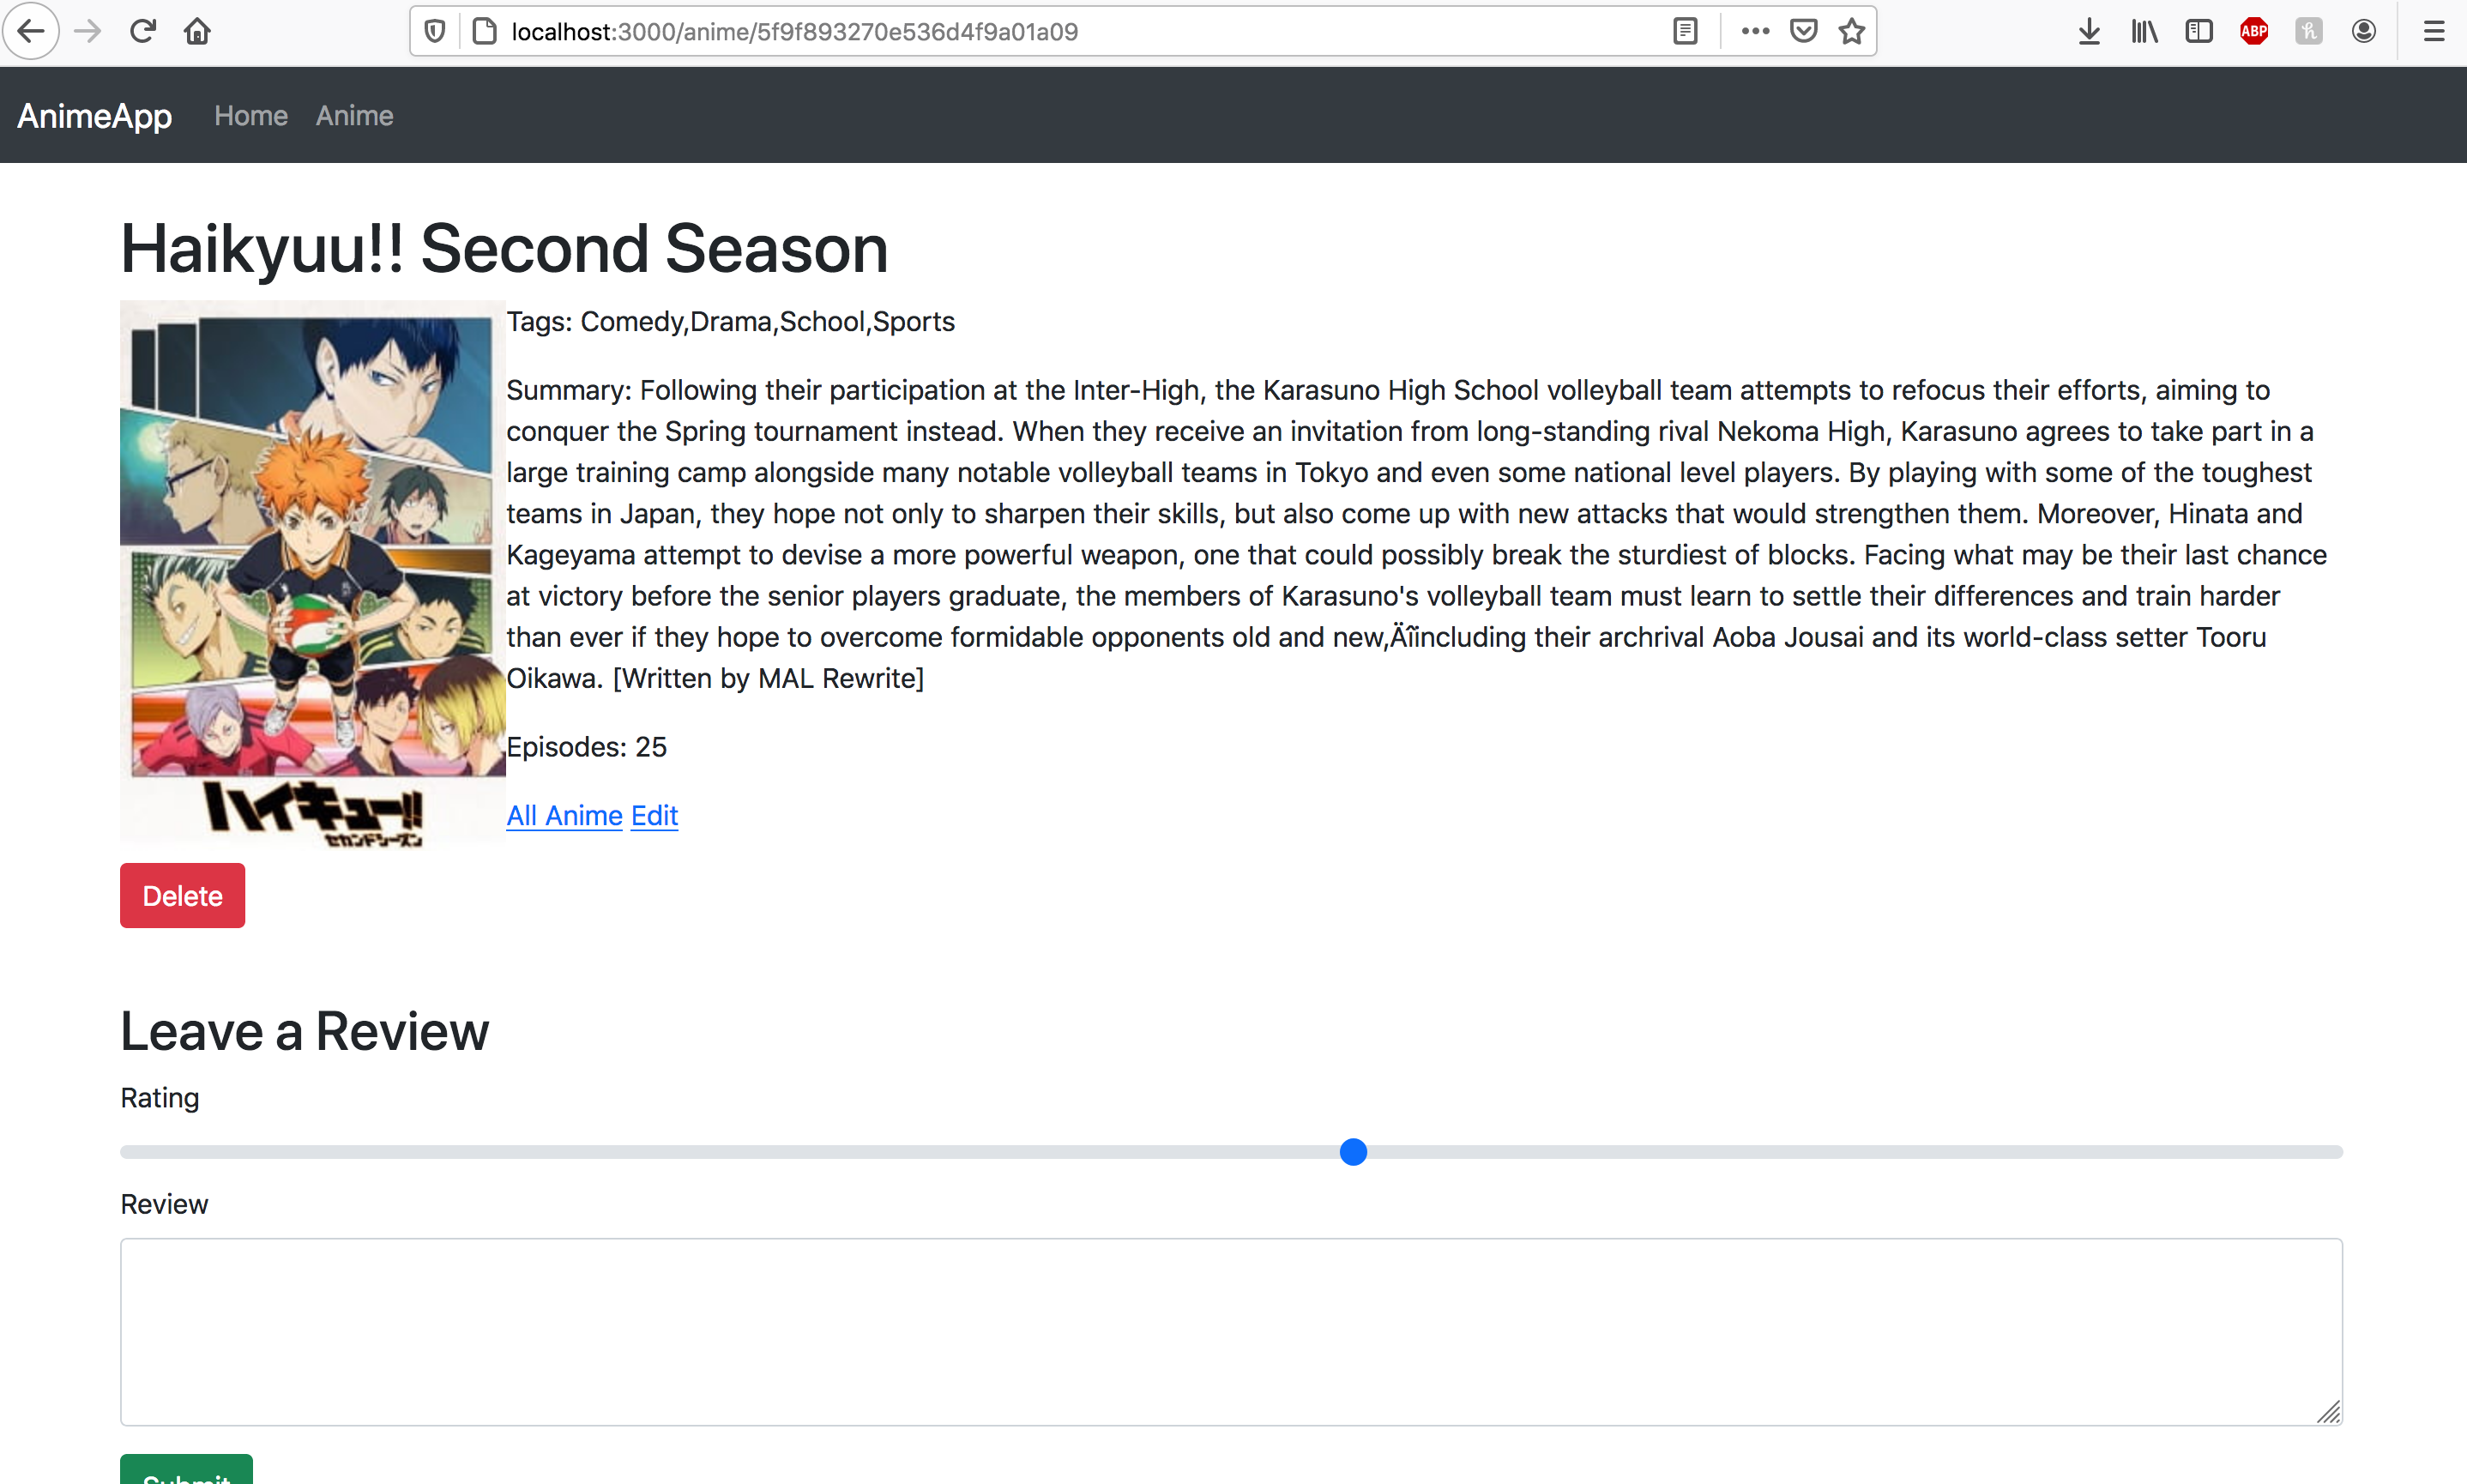This screenshot has width=2467, height=1484.
Task: Open the Downloads panel icon
Action: 2088,31
